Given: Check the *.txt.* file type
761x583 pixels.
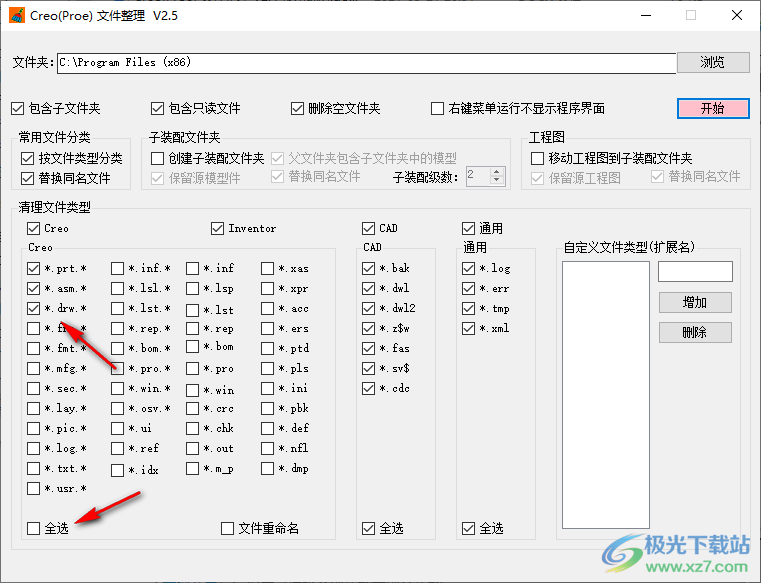Looking at the screenshot, I should coord(33,468).
